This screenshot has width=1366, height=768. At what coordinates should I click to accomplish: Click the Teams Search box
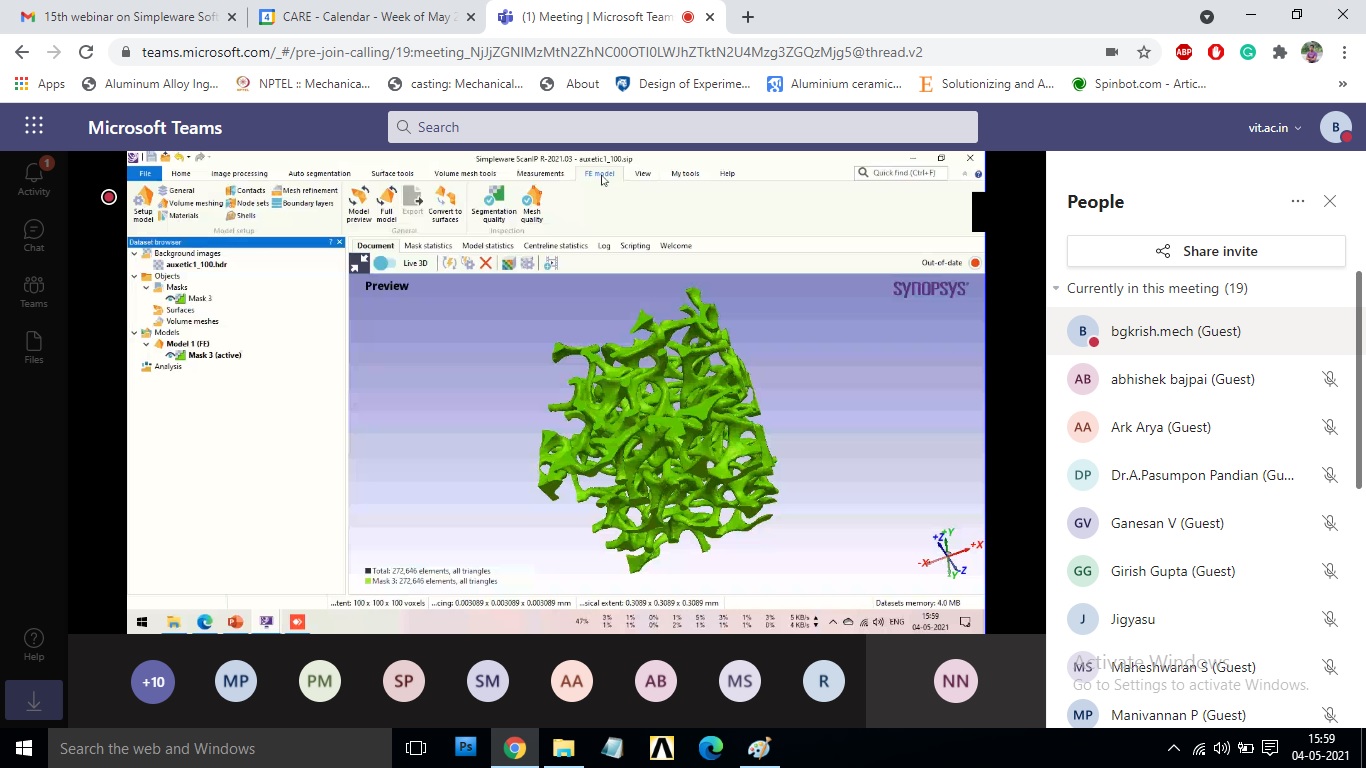click(683, 127)
